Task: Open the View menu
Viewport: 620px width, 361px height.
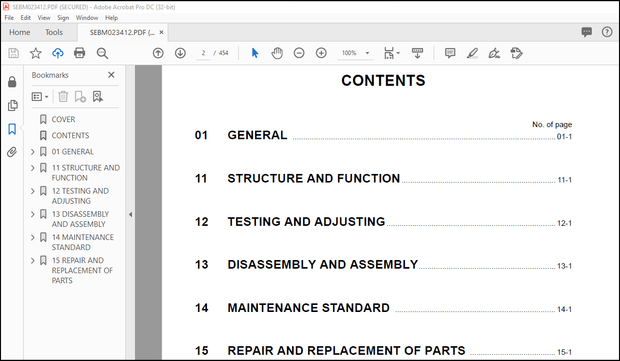Action: click(x=44, y=18)
